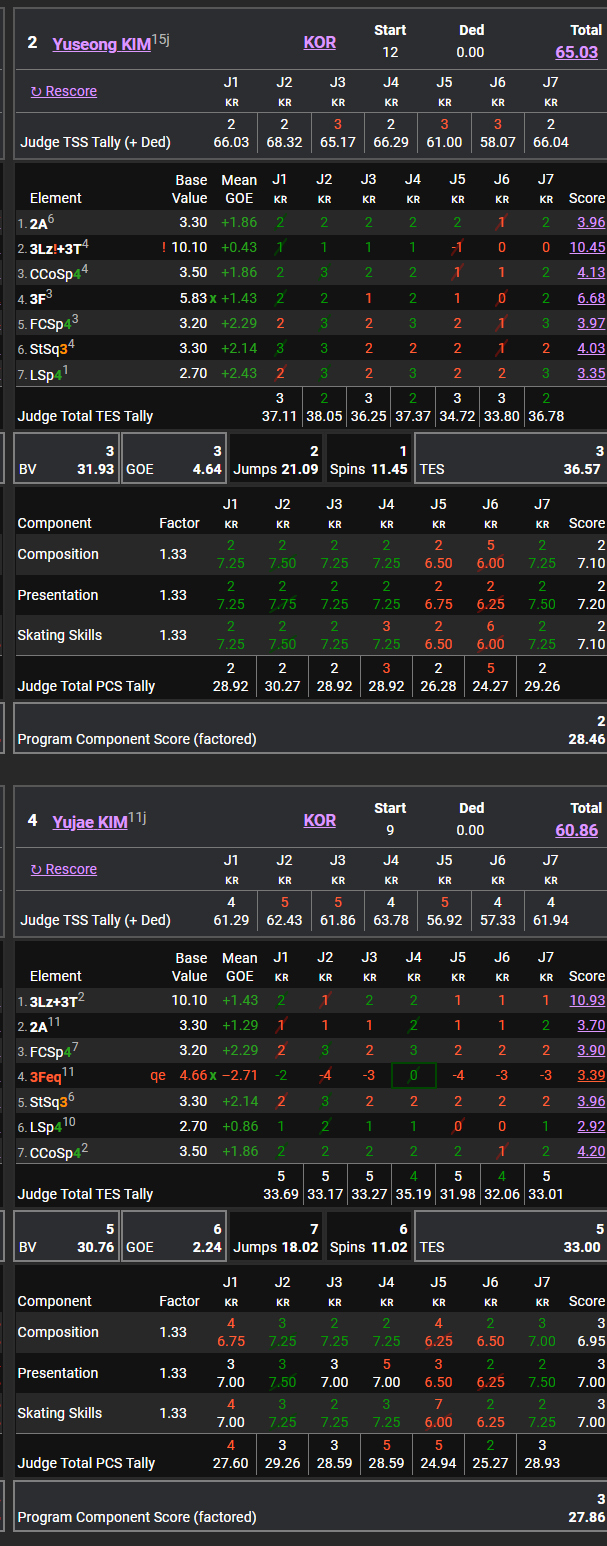This screenshot has width=607, height=1546.
Task: Open the 10.93 score for 3Lz+3T
Action: coord(586,1000)
